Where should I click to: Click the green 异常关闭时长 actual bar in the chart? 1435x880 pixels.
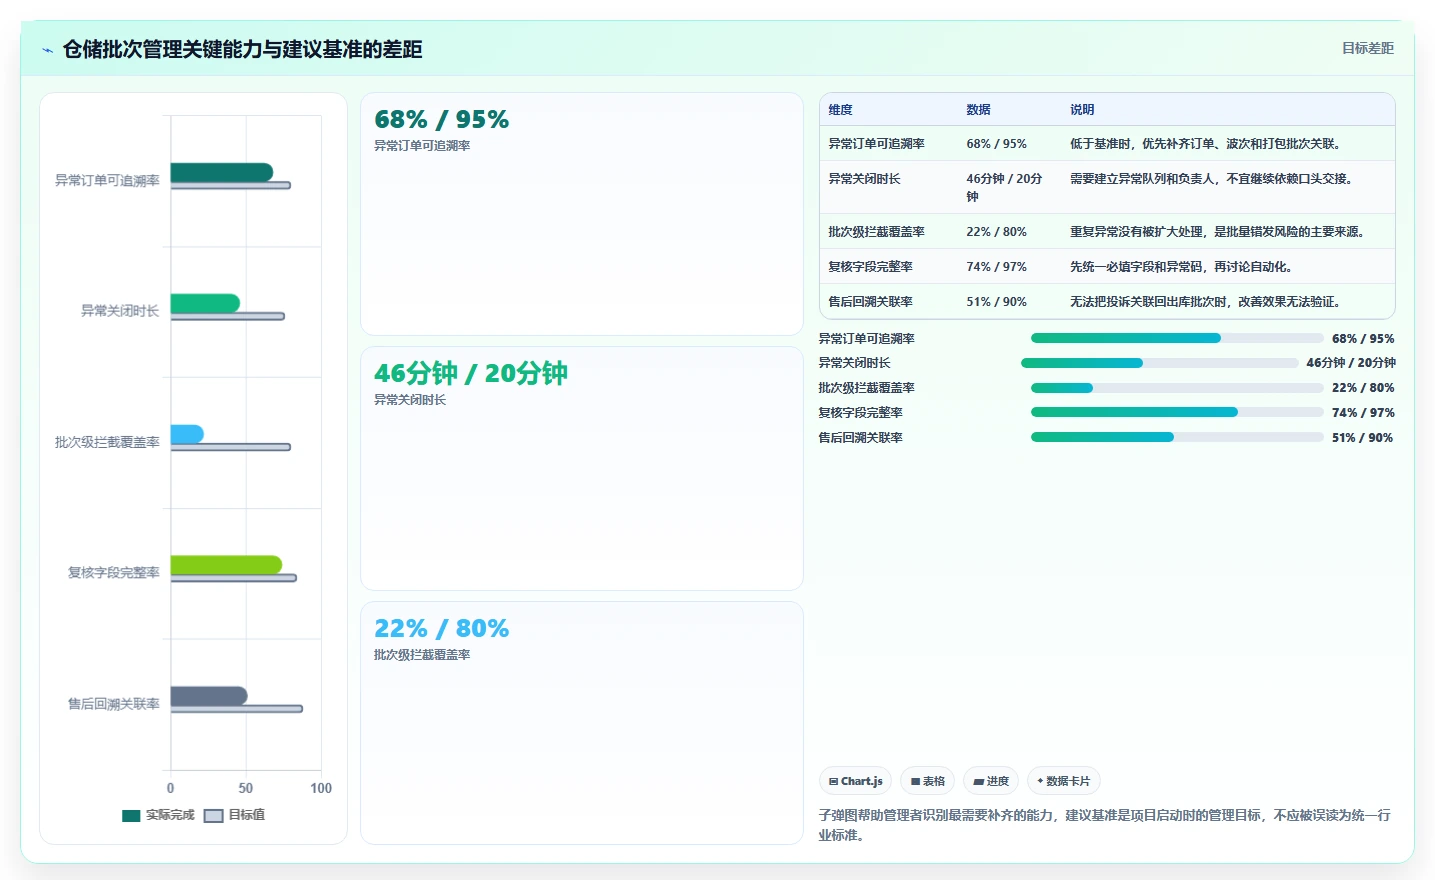(x=205, y=303)
